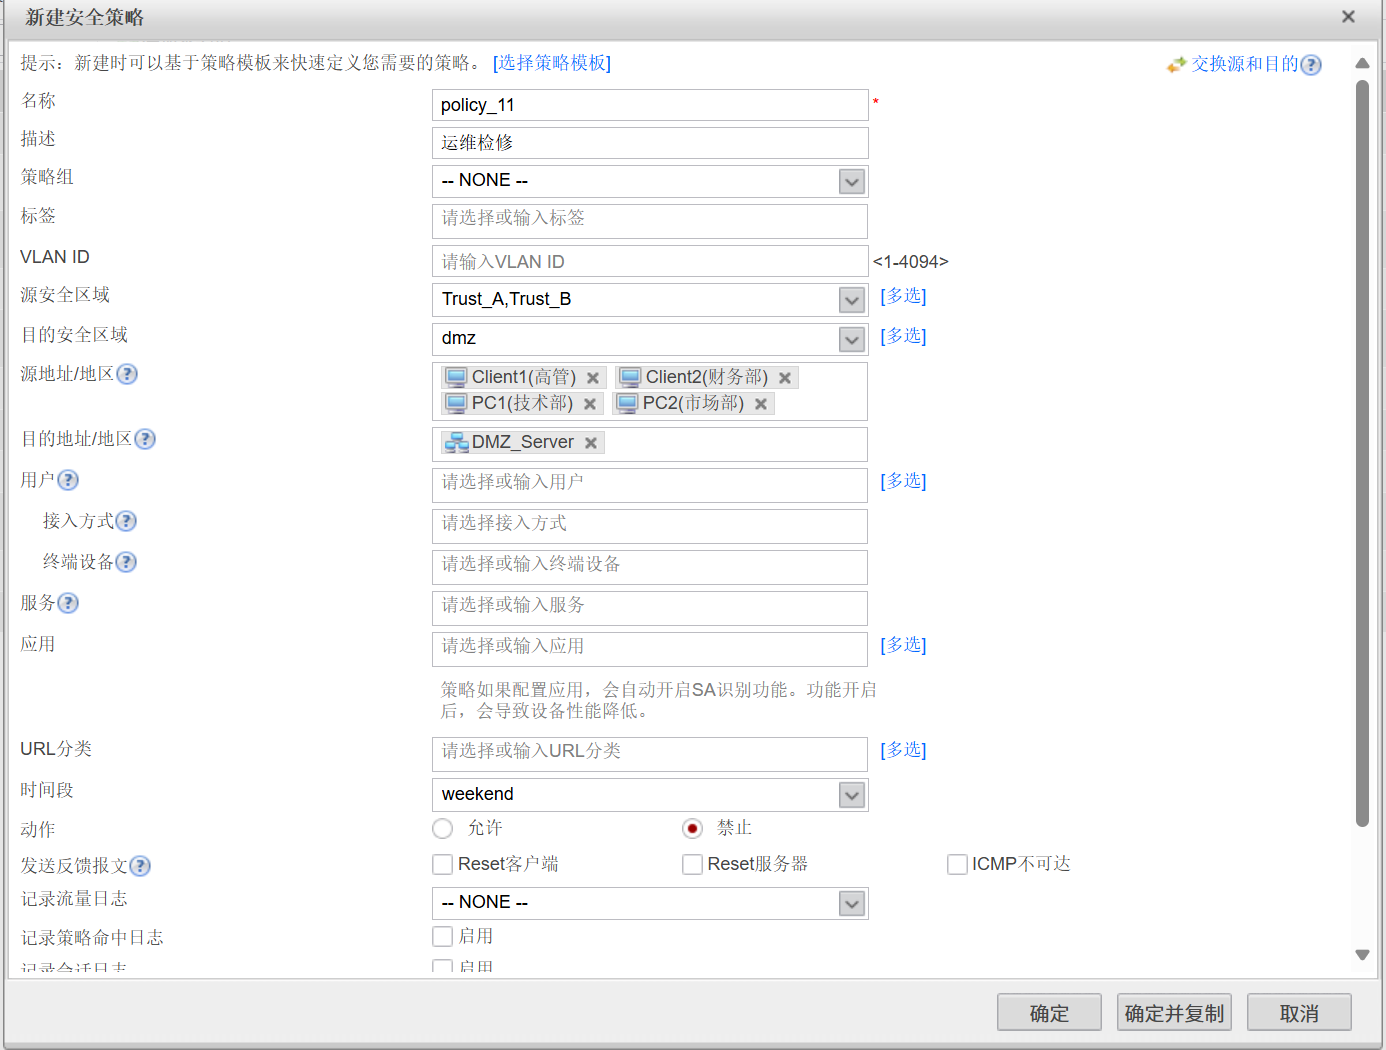Open the 源安全区域 dropdown
This screenshot has width=1386, height=1050.
tap(851, 300)
